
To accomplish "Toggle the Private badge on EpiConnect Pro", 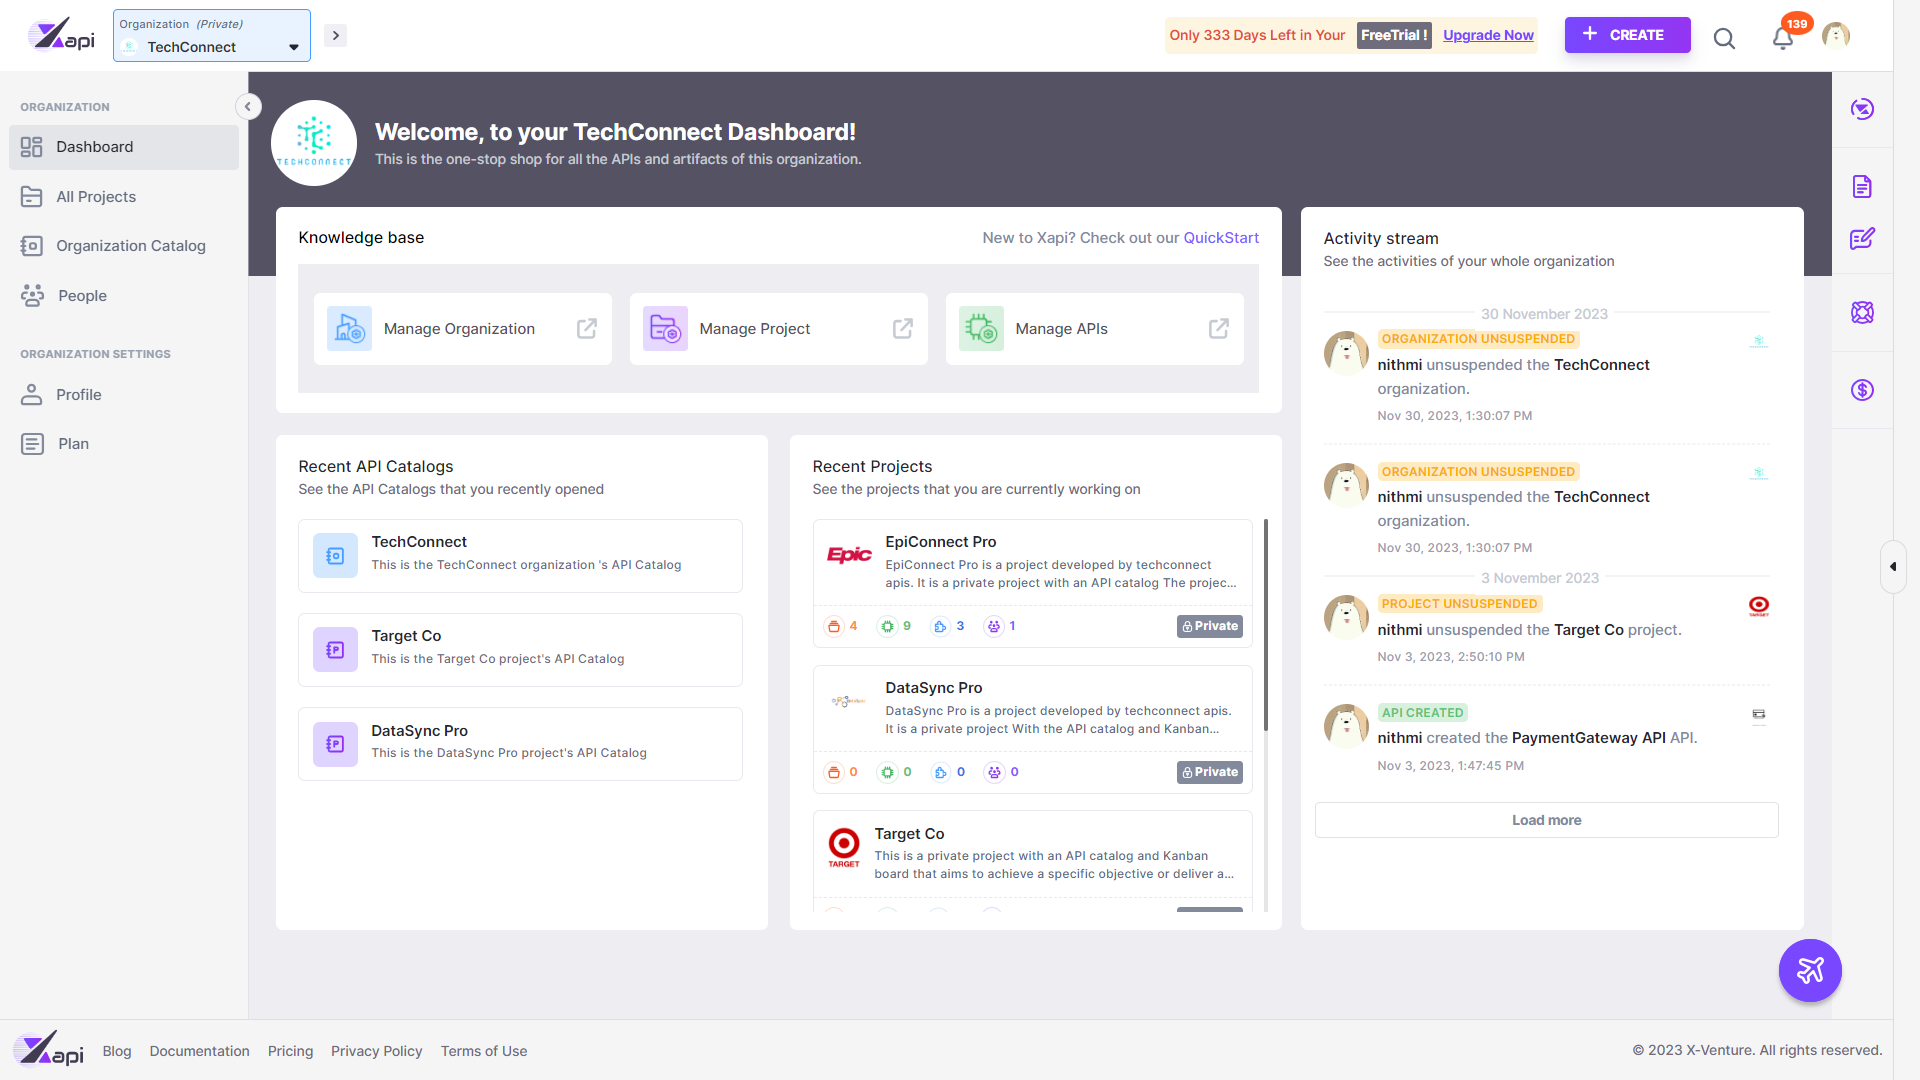I will (x=1208, y=625).
